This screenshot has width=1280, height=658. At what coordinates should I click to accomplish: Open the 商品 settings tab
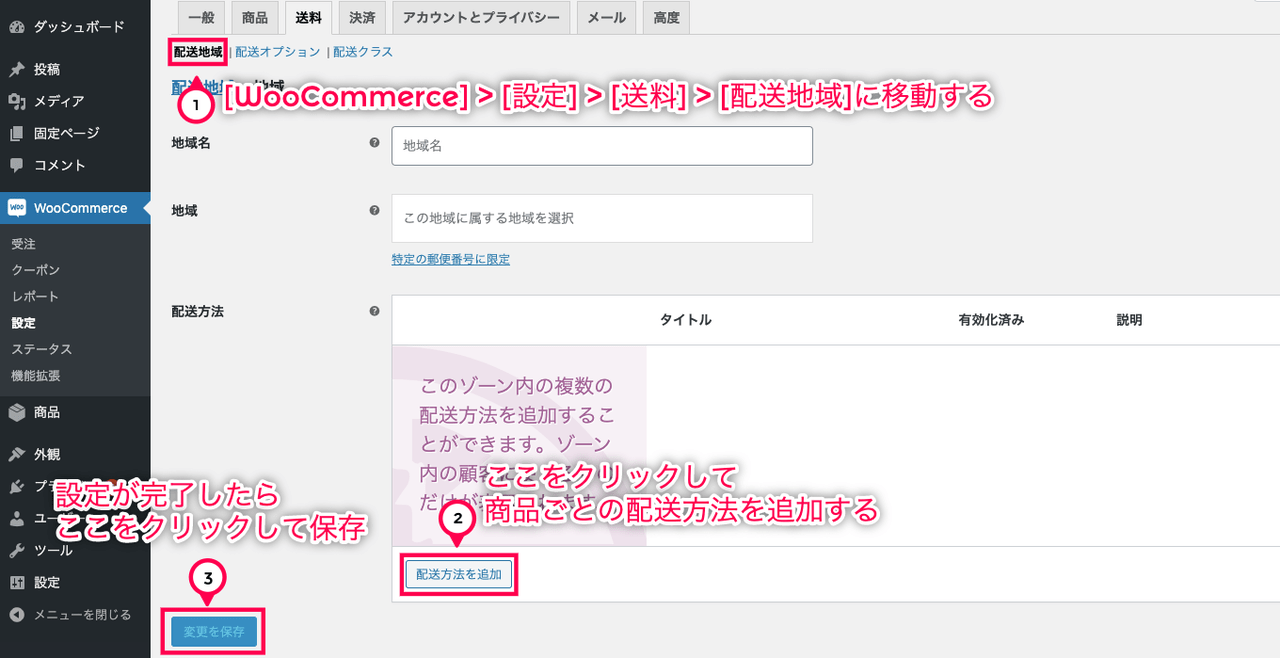click(x=254, y=17)
